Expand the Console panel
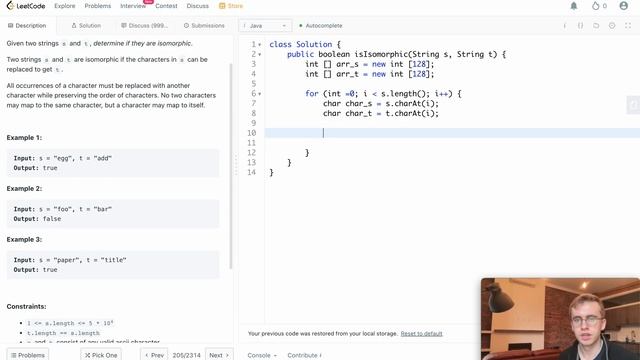The image size is (640, 360). click(262, 355)
